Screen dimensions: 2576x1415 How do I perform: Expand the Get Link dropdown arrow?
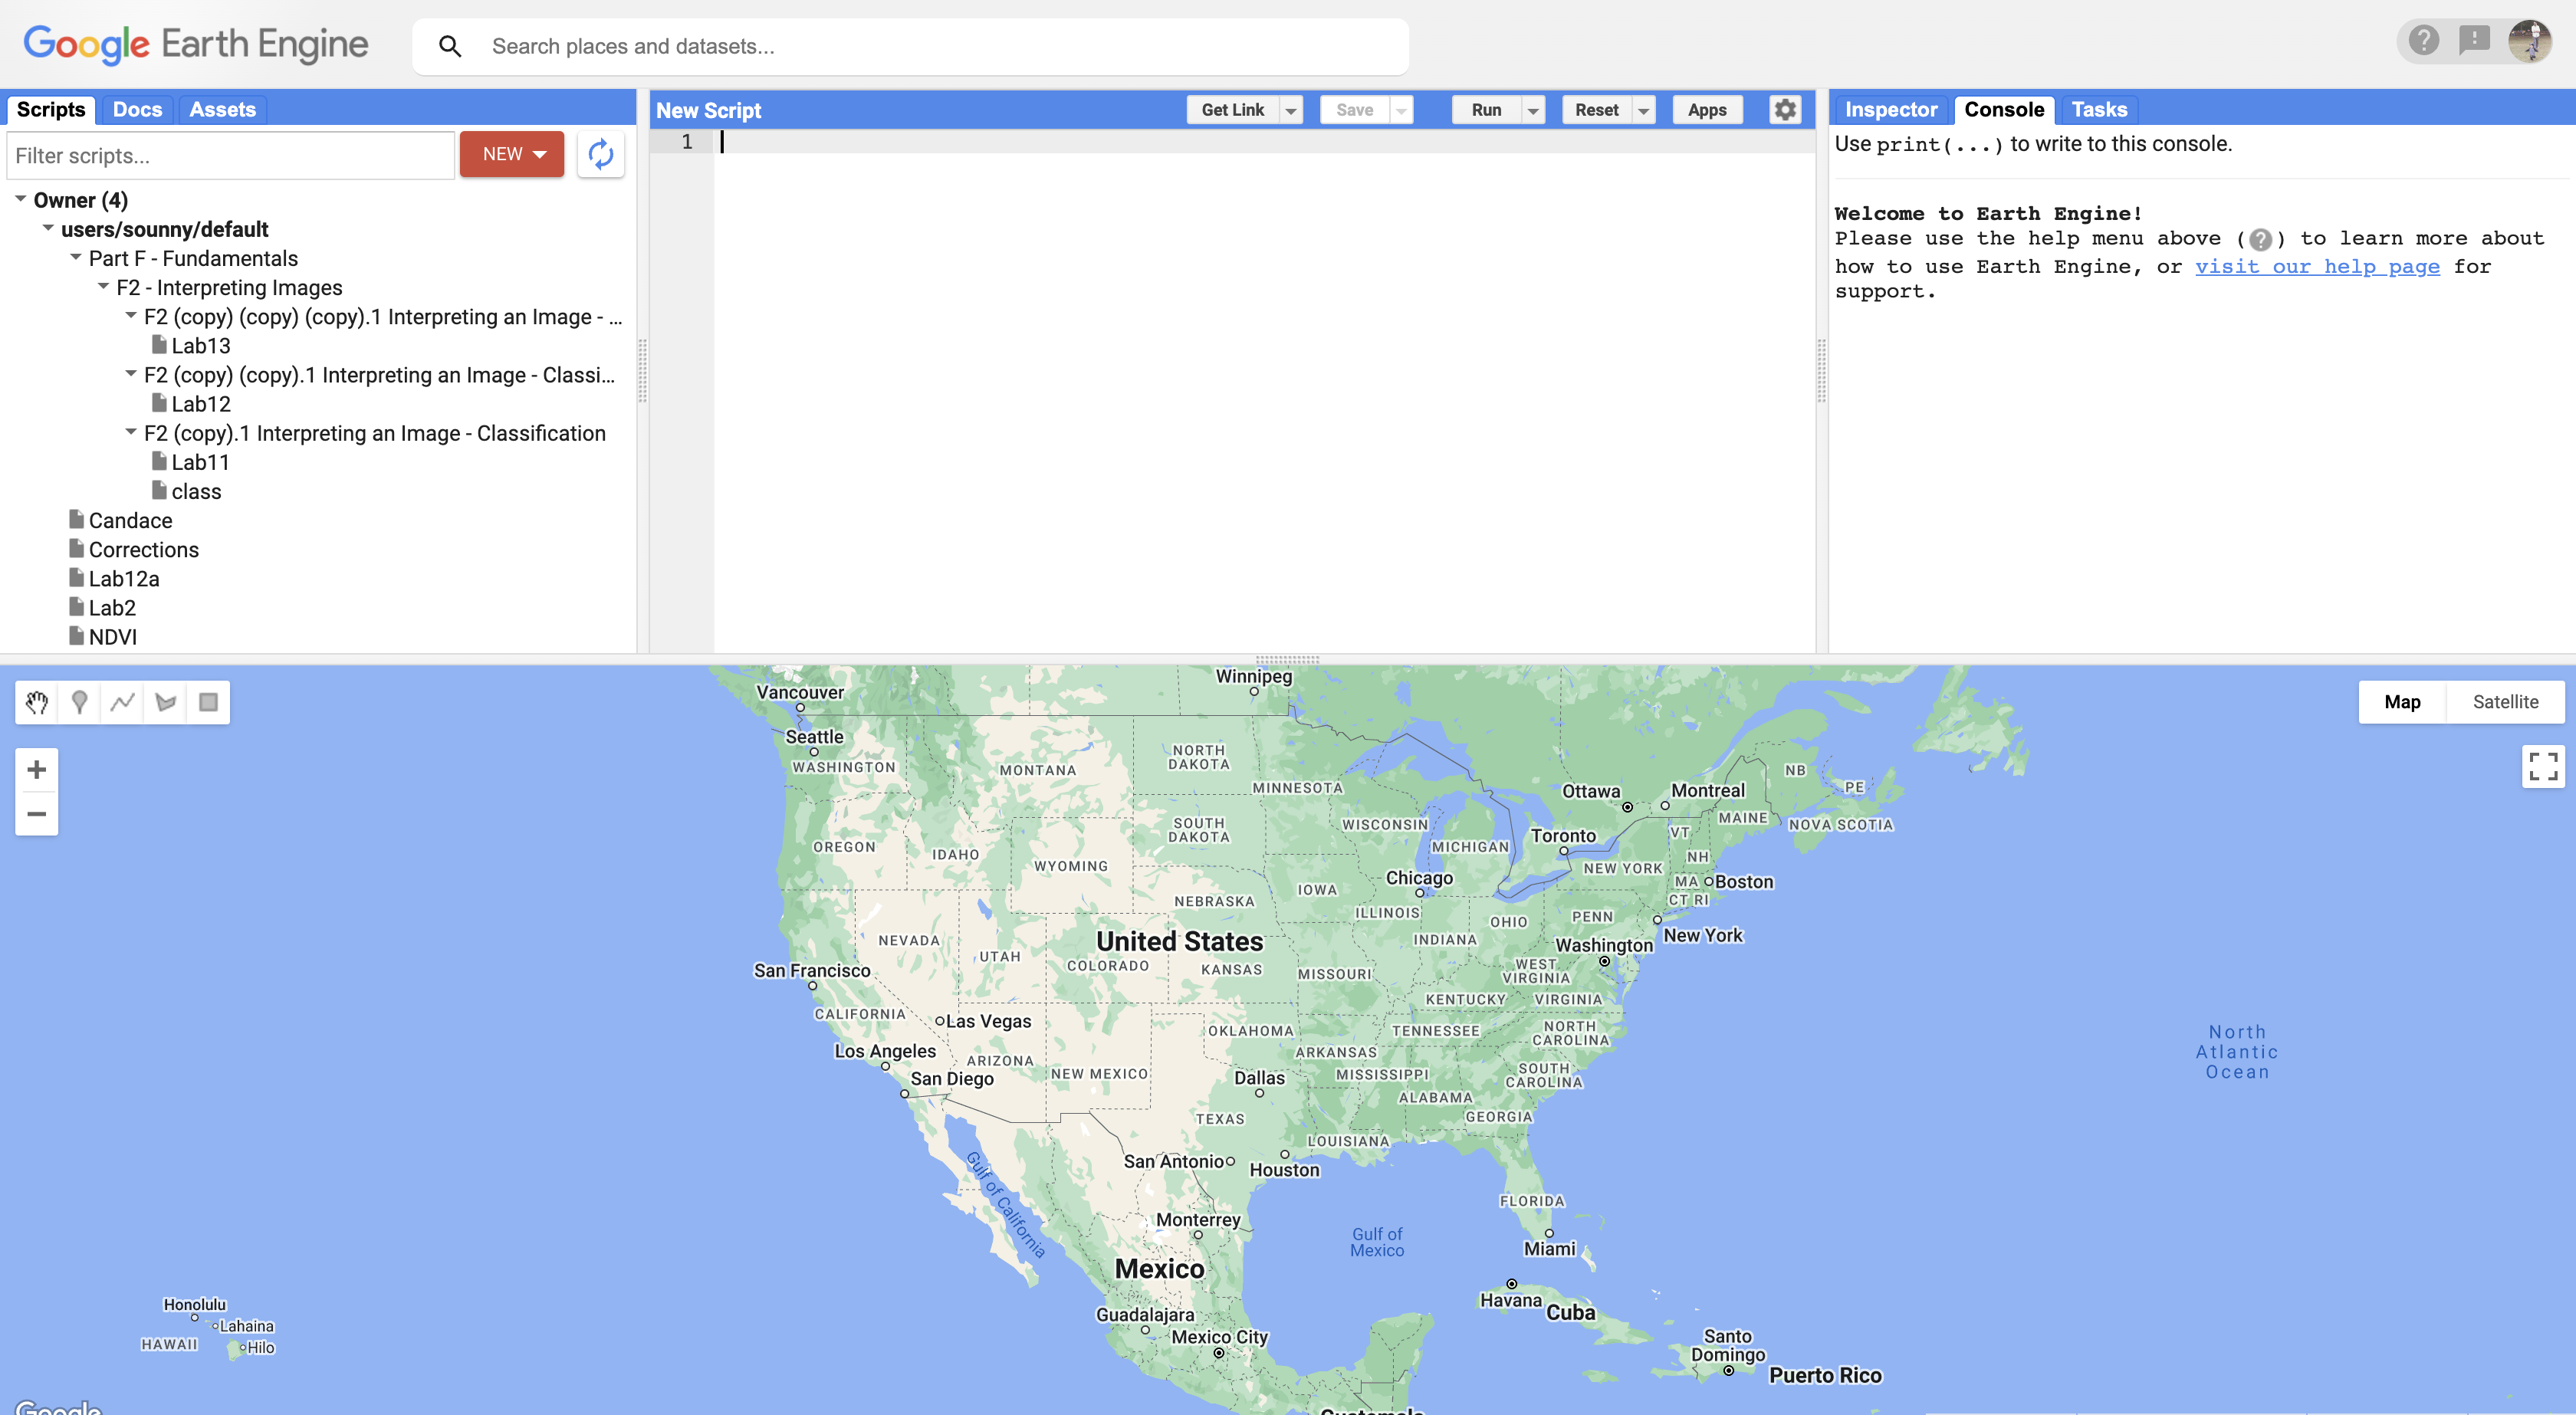point(1291,110)
